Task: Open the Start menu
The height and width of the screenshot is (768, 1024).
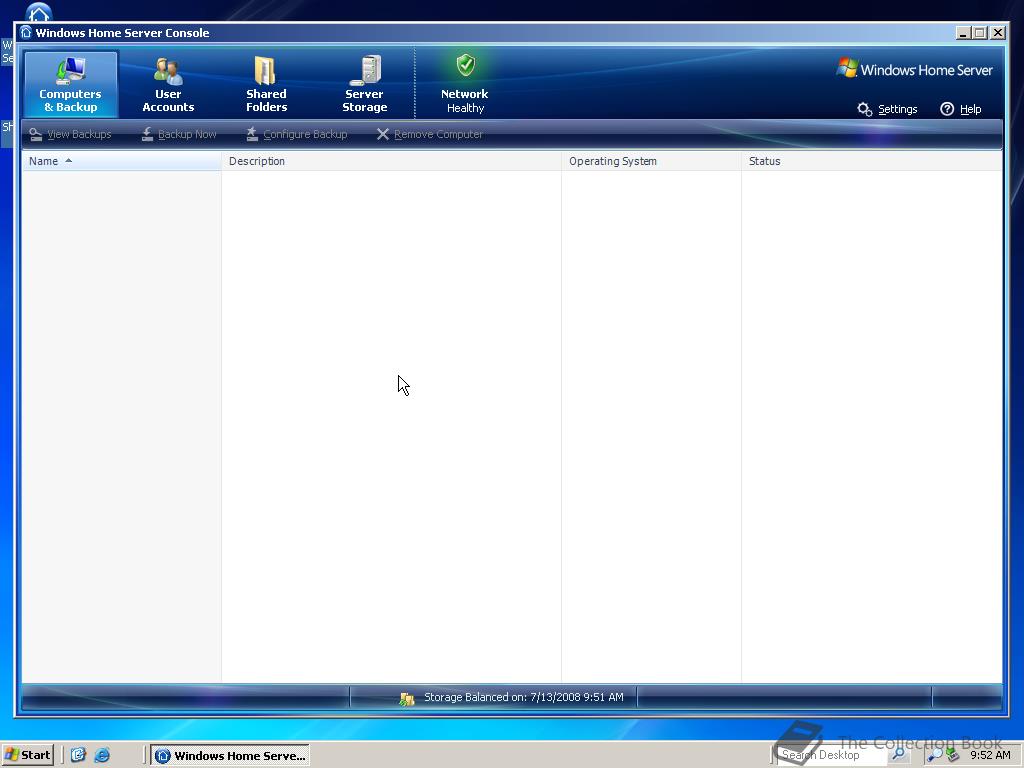Action: click(27, 755)
